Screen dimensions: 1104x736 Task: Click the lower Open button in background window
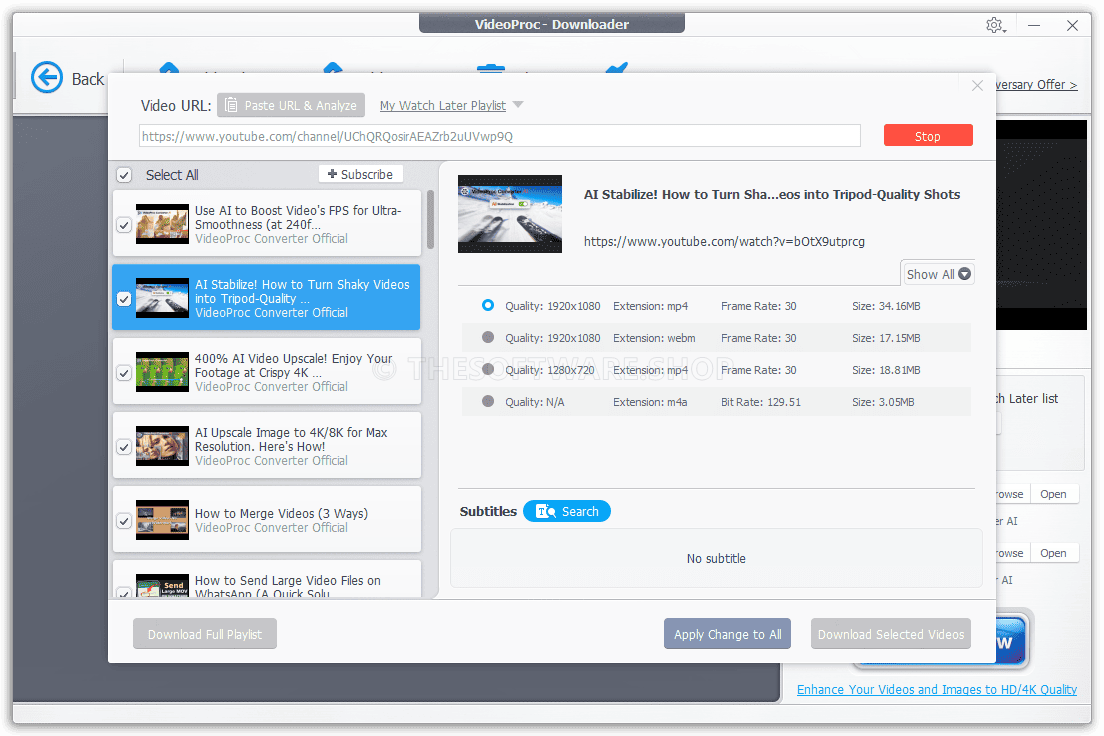(x=1053, y=553)
